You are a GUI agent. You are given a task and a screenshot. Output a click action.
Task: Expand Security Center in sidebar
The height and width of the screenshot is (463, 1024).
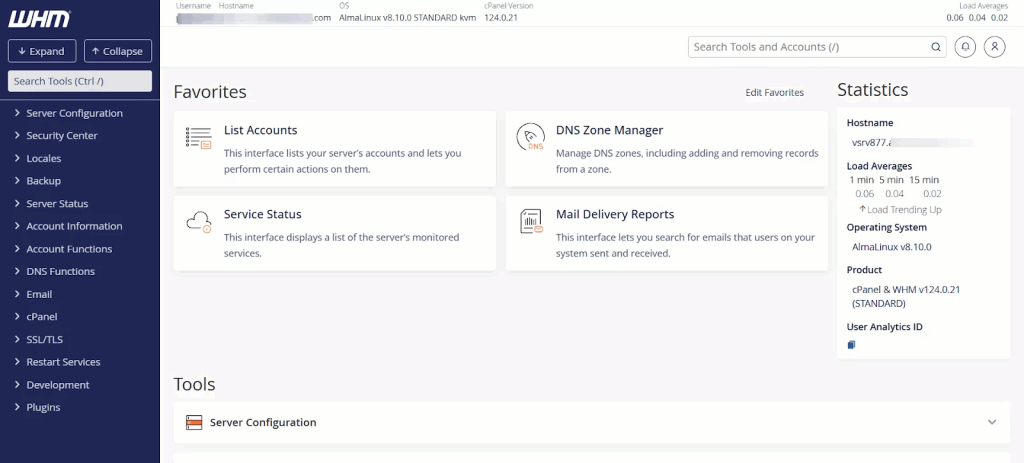pyautogui.click(x=61, y=135)
